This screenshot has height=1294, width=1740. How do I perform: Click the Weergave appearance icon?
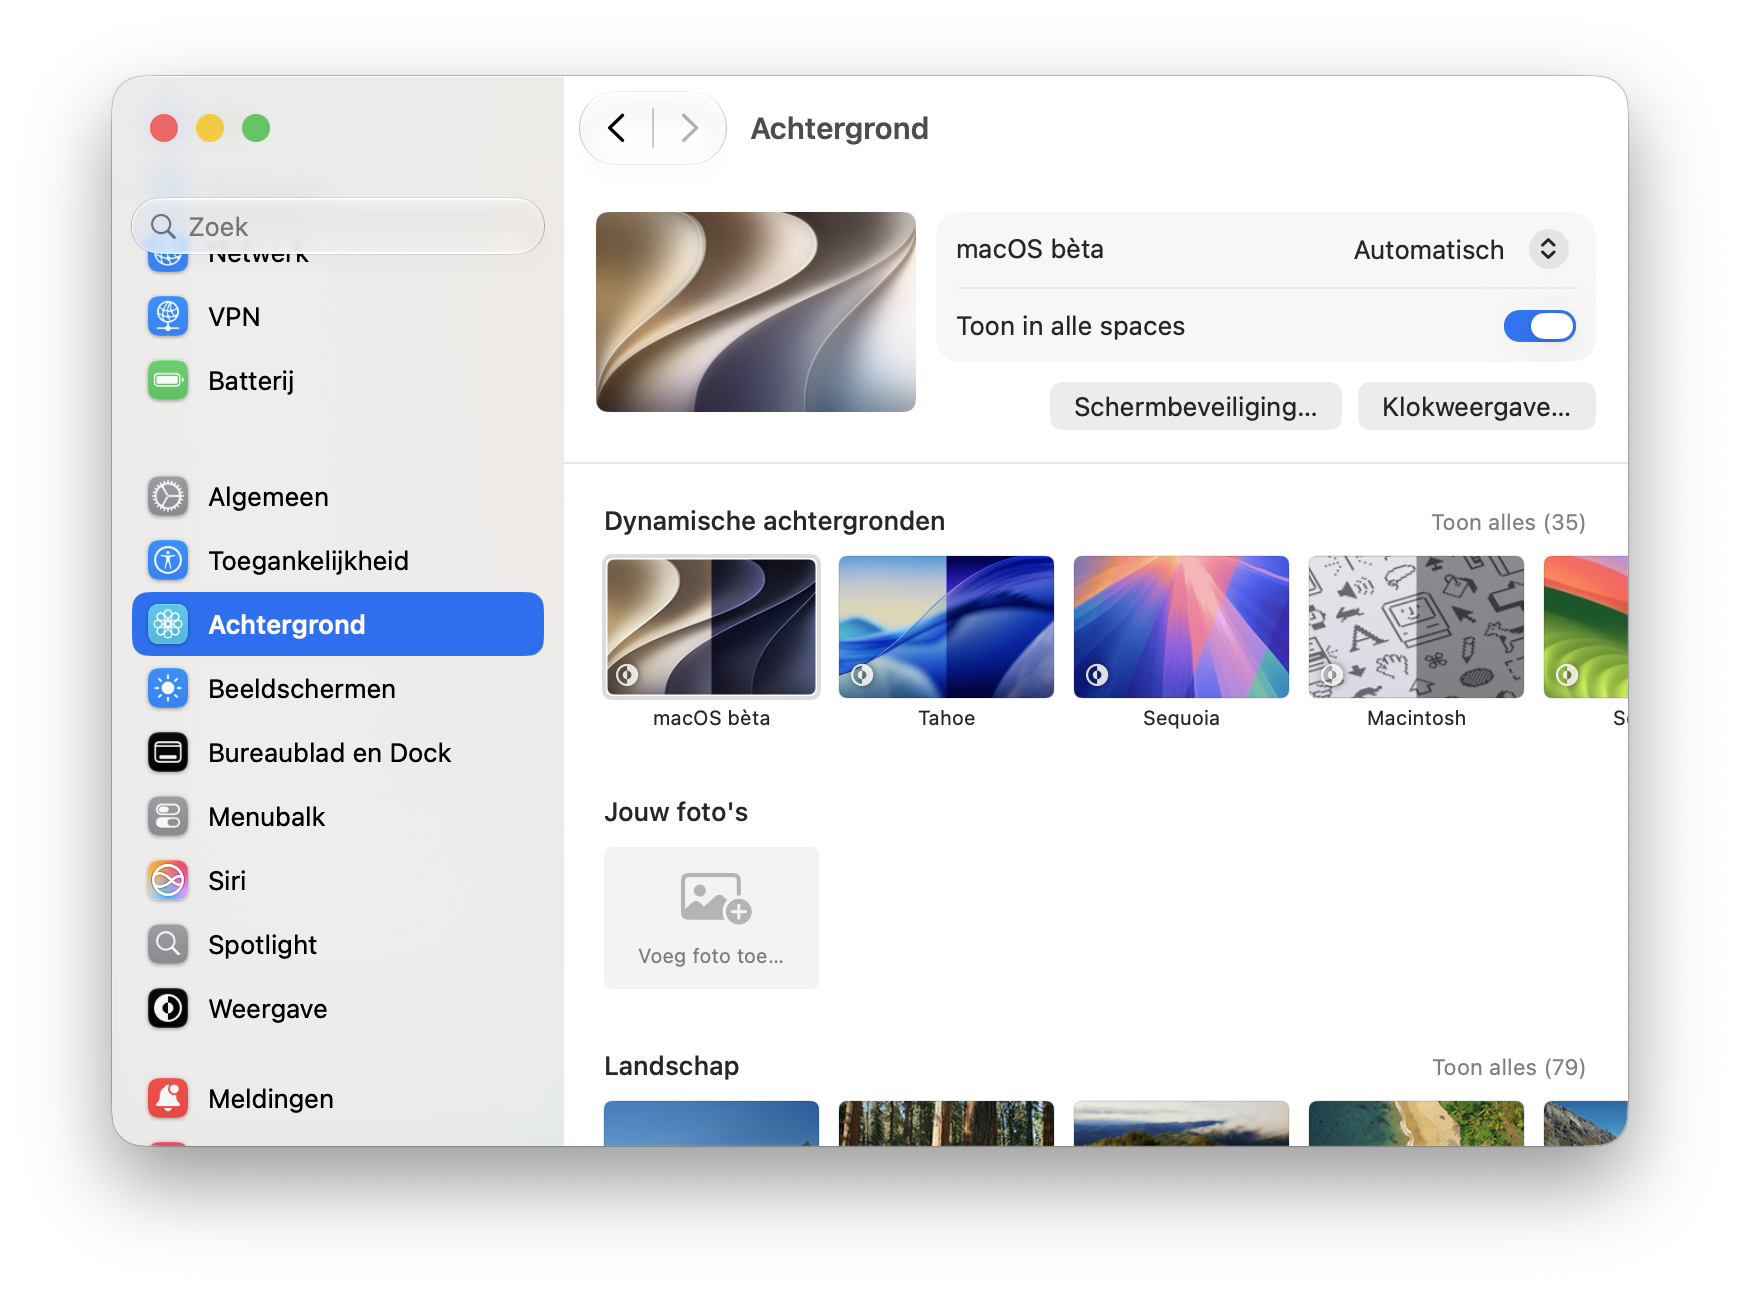pyautogui.click(x=168, y=1009)
